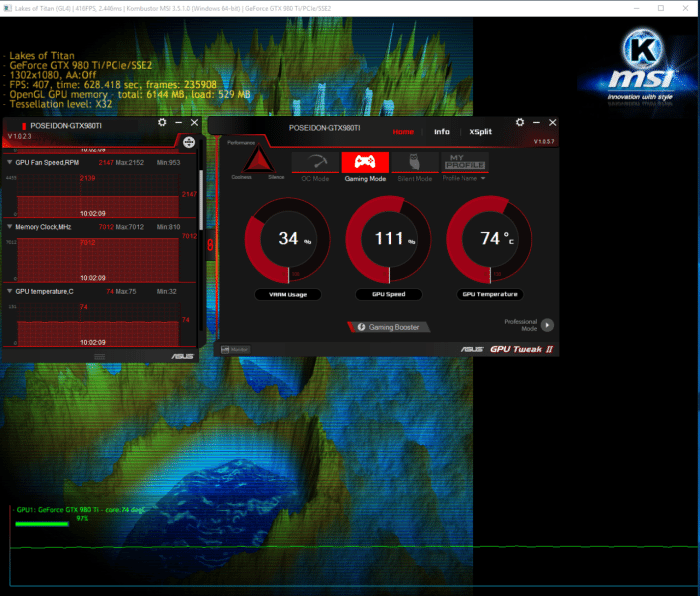Click the GPU Temperature label under gauge
This screenshot has height=596, width=700.
(490, 294)
